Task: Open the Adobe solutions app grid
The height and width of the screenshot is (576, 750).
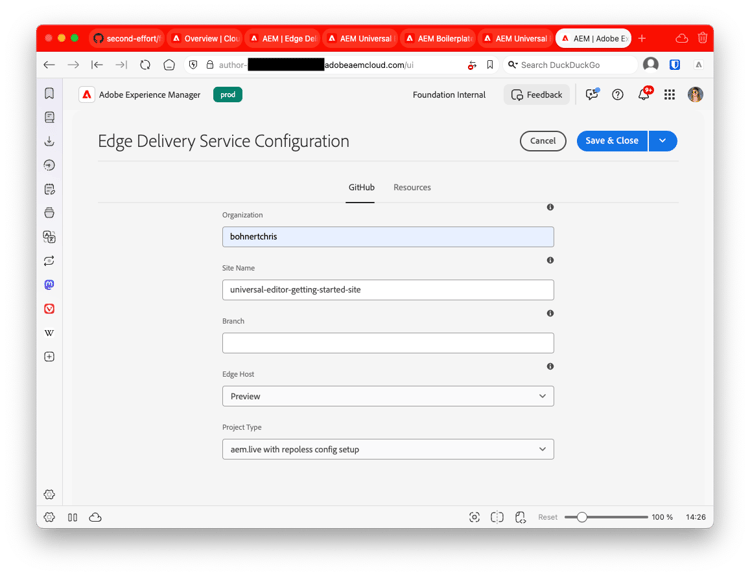Action: pyautogui.click(x=669, y=95)
